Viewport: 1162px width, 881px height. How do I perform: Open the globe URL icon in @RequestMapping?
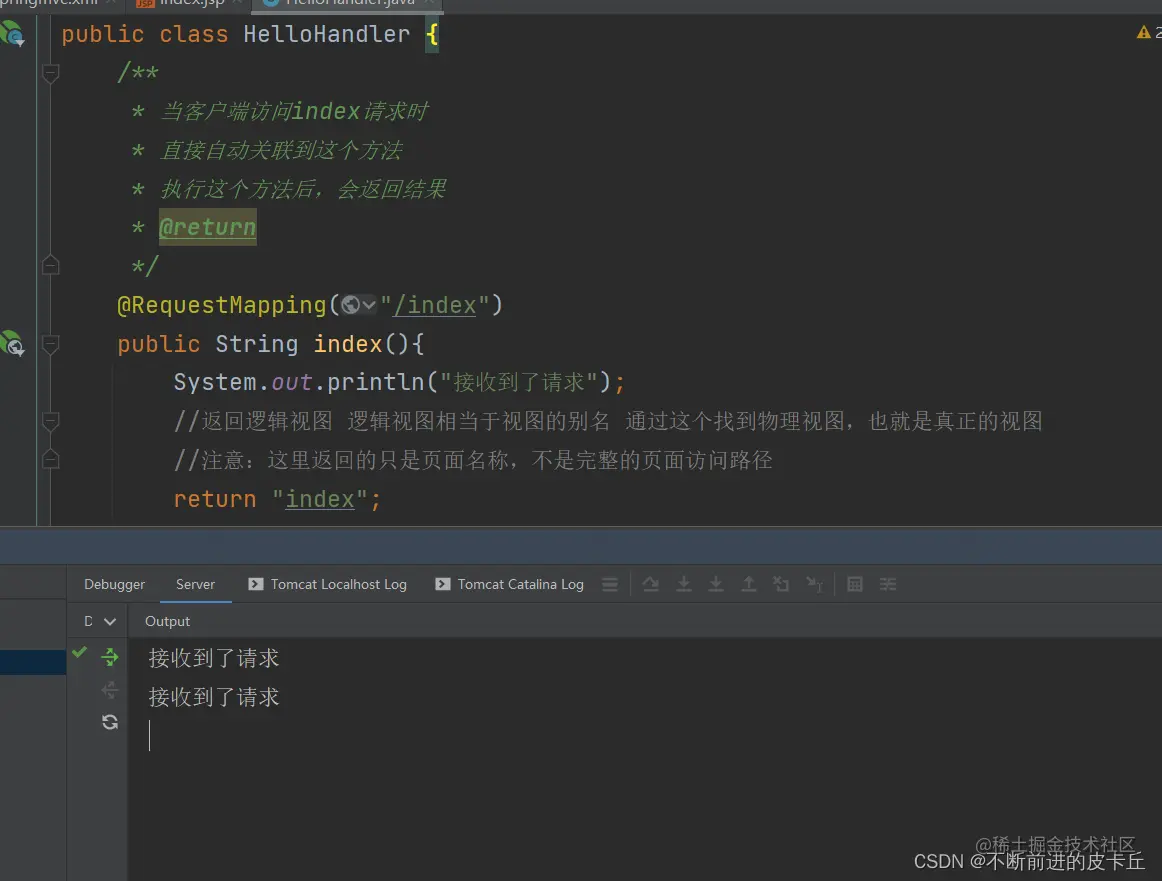click(359, 305)
